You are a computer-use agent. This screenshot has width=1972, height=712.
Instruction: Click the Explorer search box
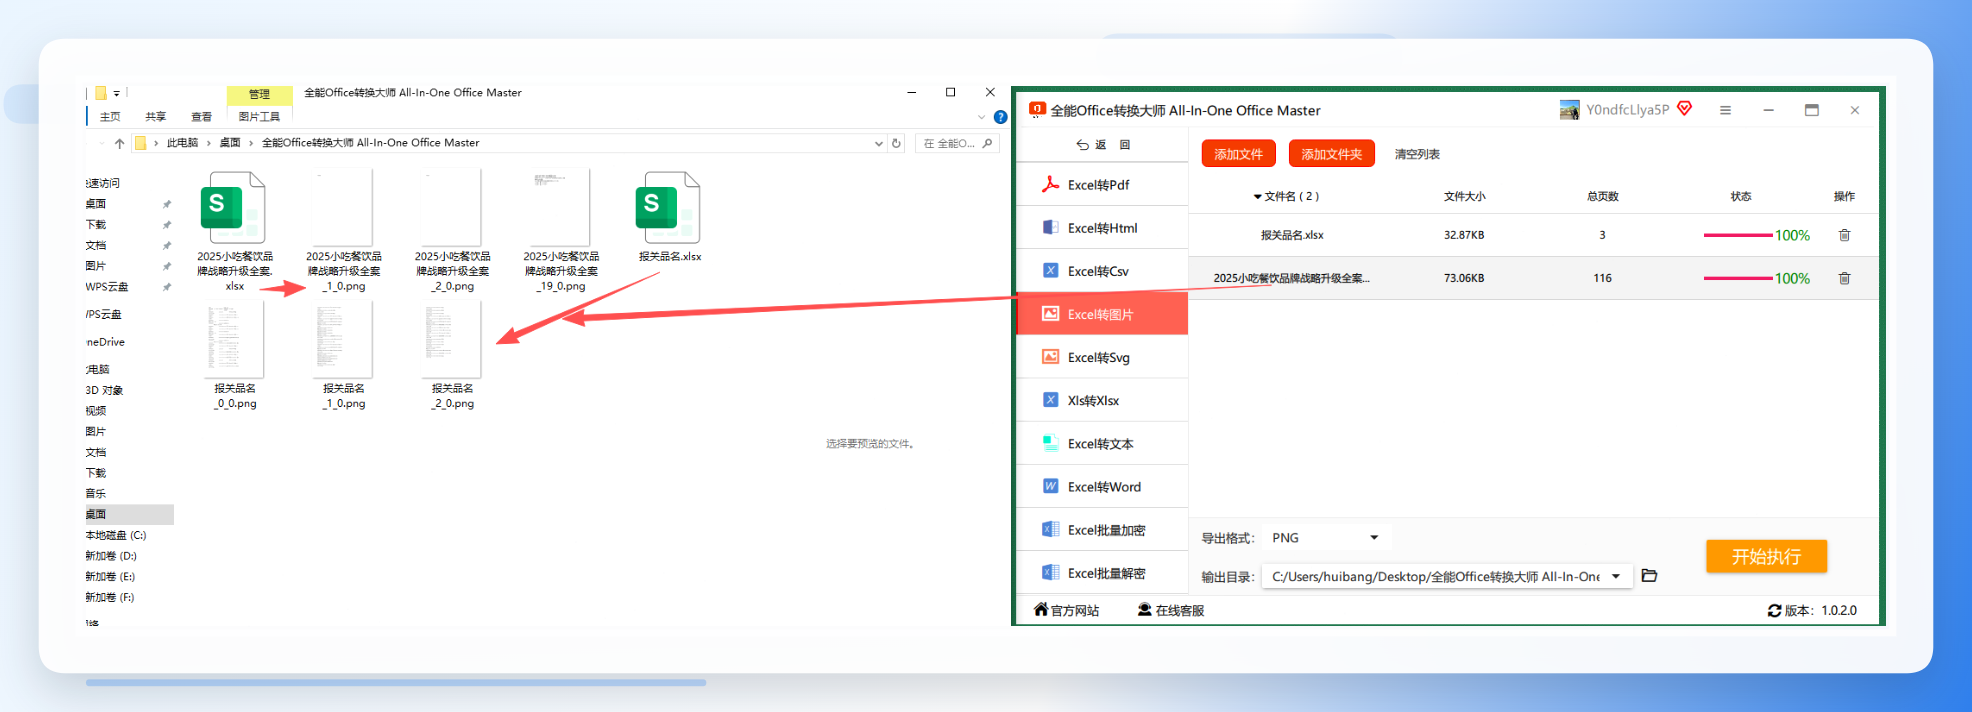955,143
